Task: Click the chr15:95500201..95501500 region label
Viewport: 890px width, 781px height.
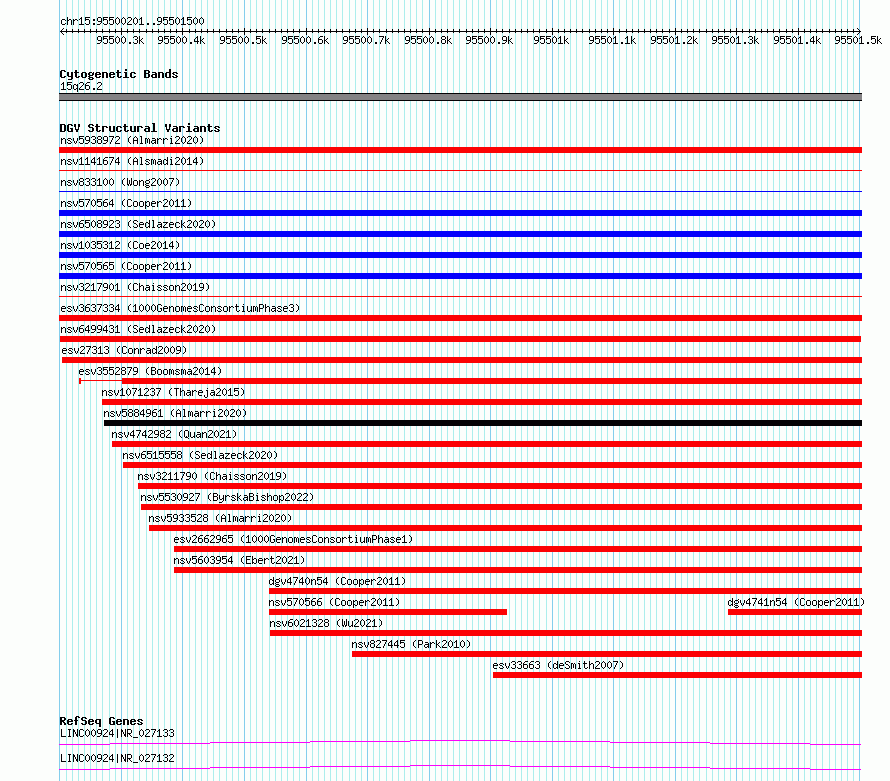Action: (x=132, y=21)
